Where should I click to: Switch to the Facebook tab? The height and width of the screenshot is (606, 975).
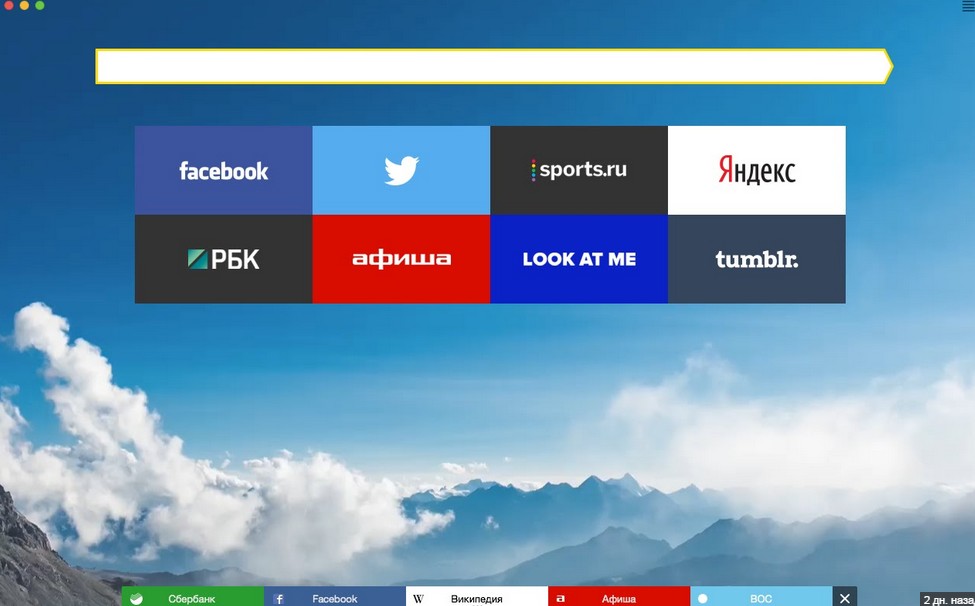tap(335, 597)
